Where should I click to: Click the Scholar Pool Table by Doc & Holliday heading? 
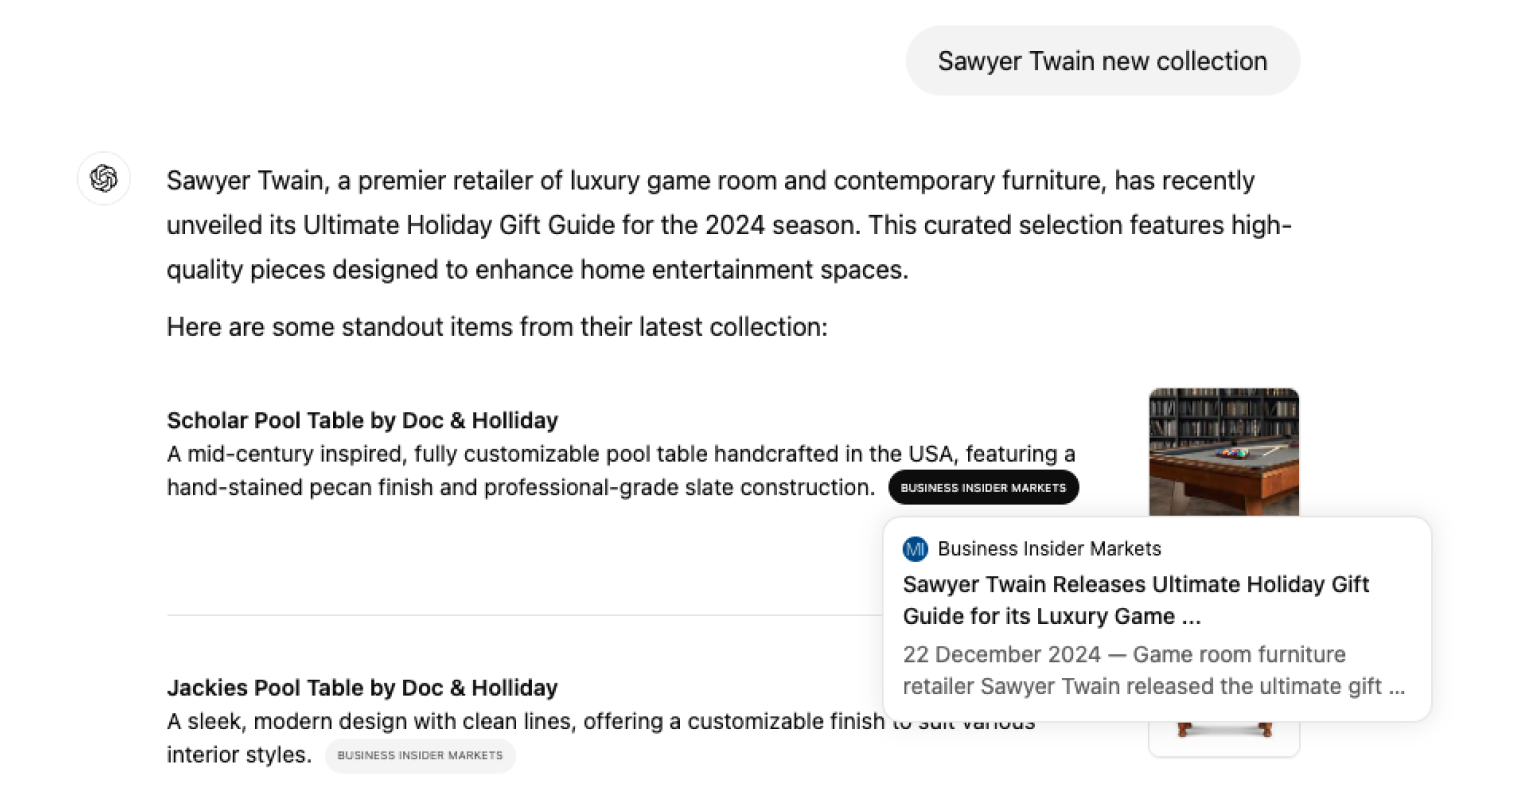tap(362, 420)
